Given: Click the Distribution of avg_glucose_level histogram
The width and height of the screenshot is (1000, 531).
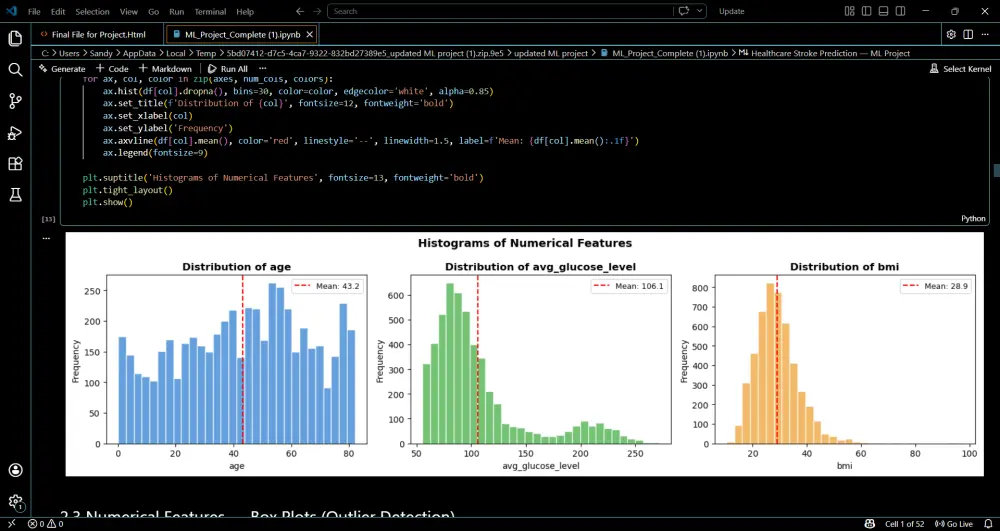Looking at the screenshot, I should click(x=541, y=360).
